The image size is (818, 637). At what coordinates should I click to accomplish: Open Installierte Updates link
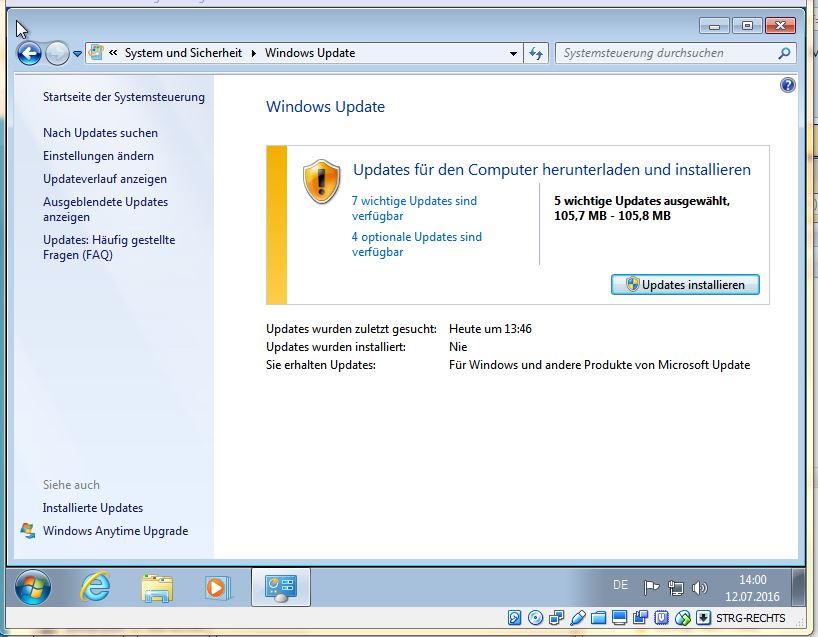(93, 508)
